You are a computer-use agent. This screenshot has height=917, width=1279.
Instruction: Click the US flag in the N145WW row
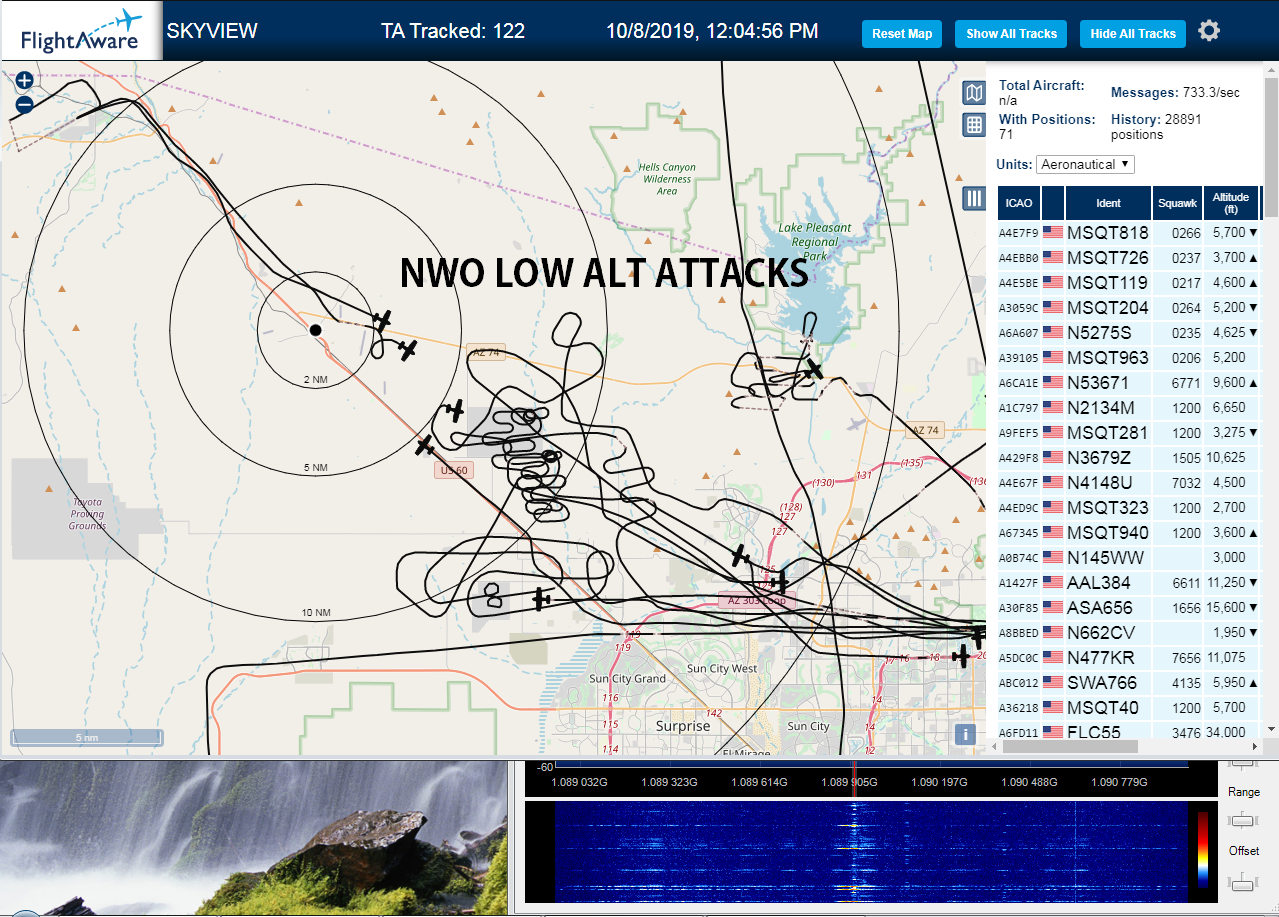point(1053,557)
